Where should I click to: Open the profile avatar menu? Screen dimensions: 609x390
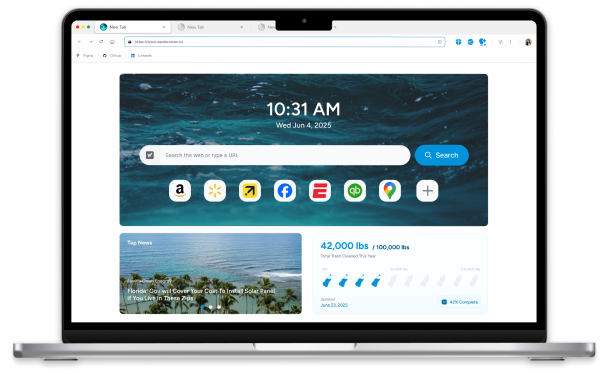528,42
